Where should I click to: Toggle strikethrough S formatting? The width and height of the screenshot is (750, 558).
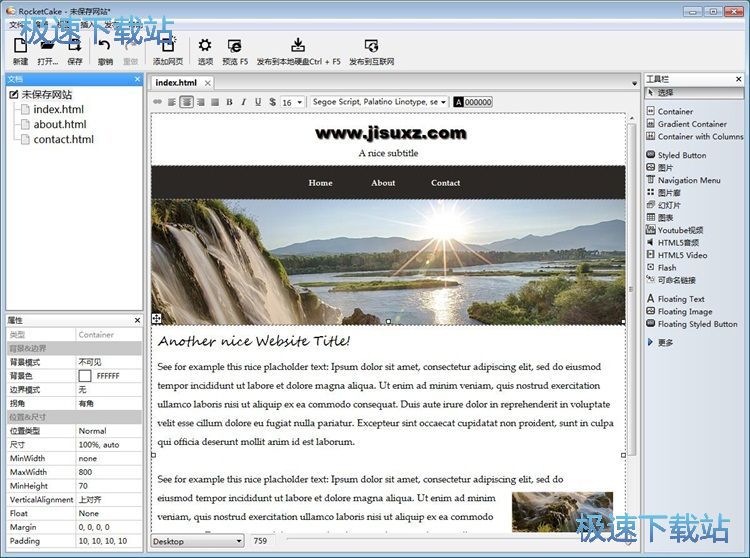pos(273,102)
